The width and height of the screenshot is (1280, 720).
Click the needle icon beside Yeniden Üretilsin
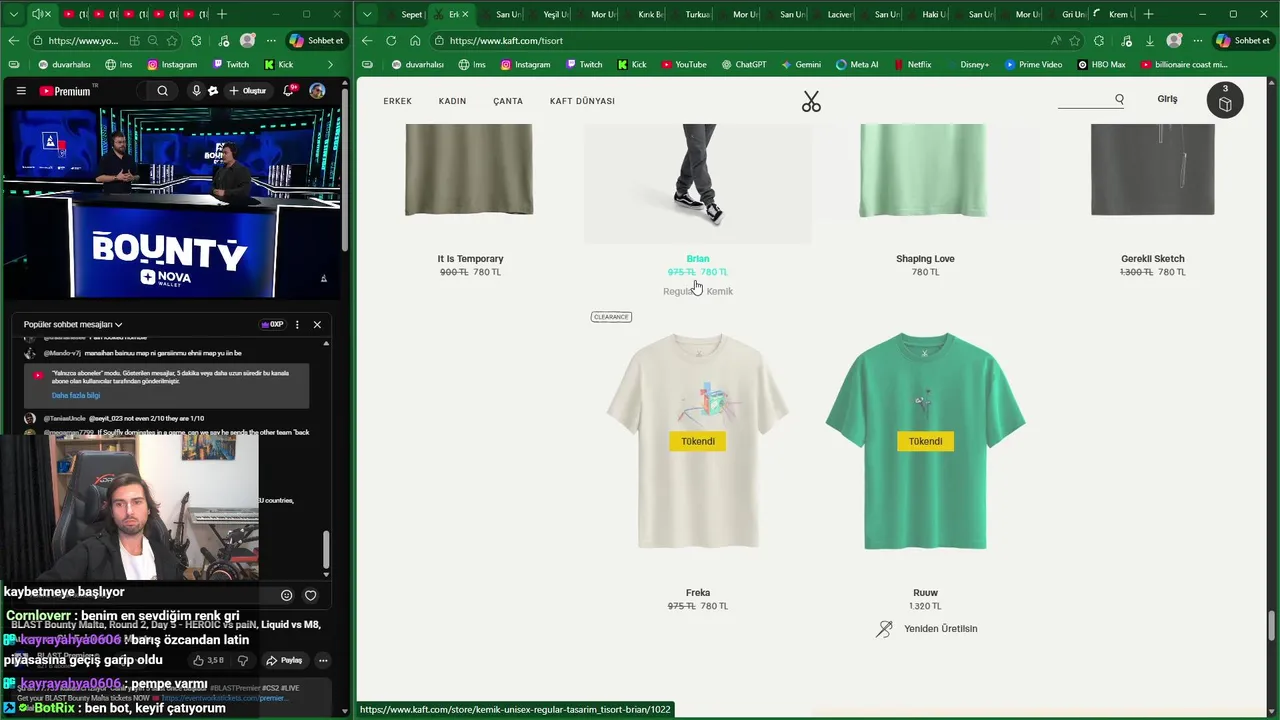[884, 629]
